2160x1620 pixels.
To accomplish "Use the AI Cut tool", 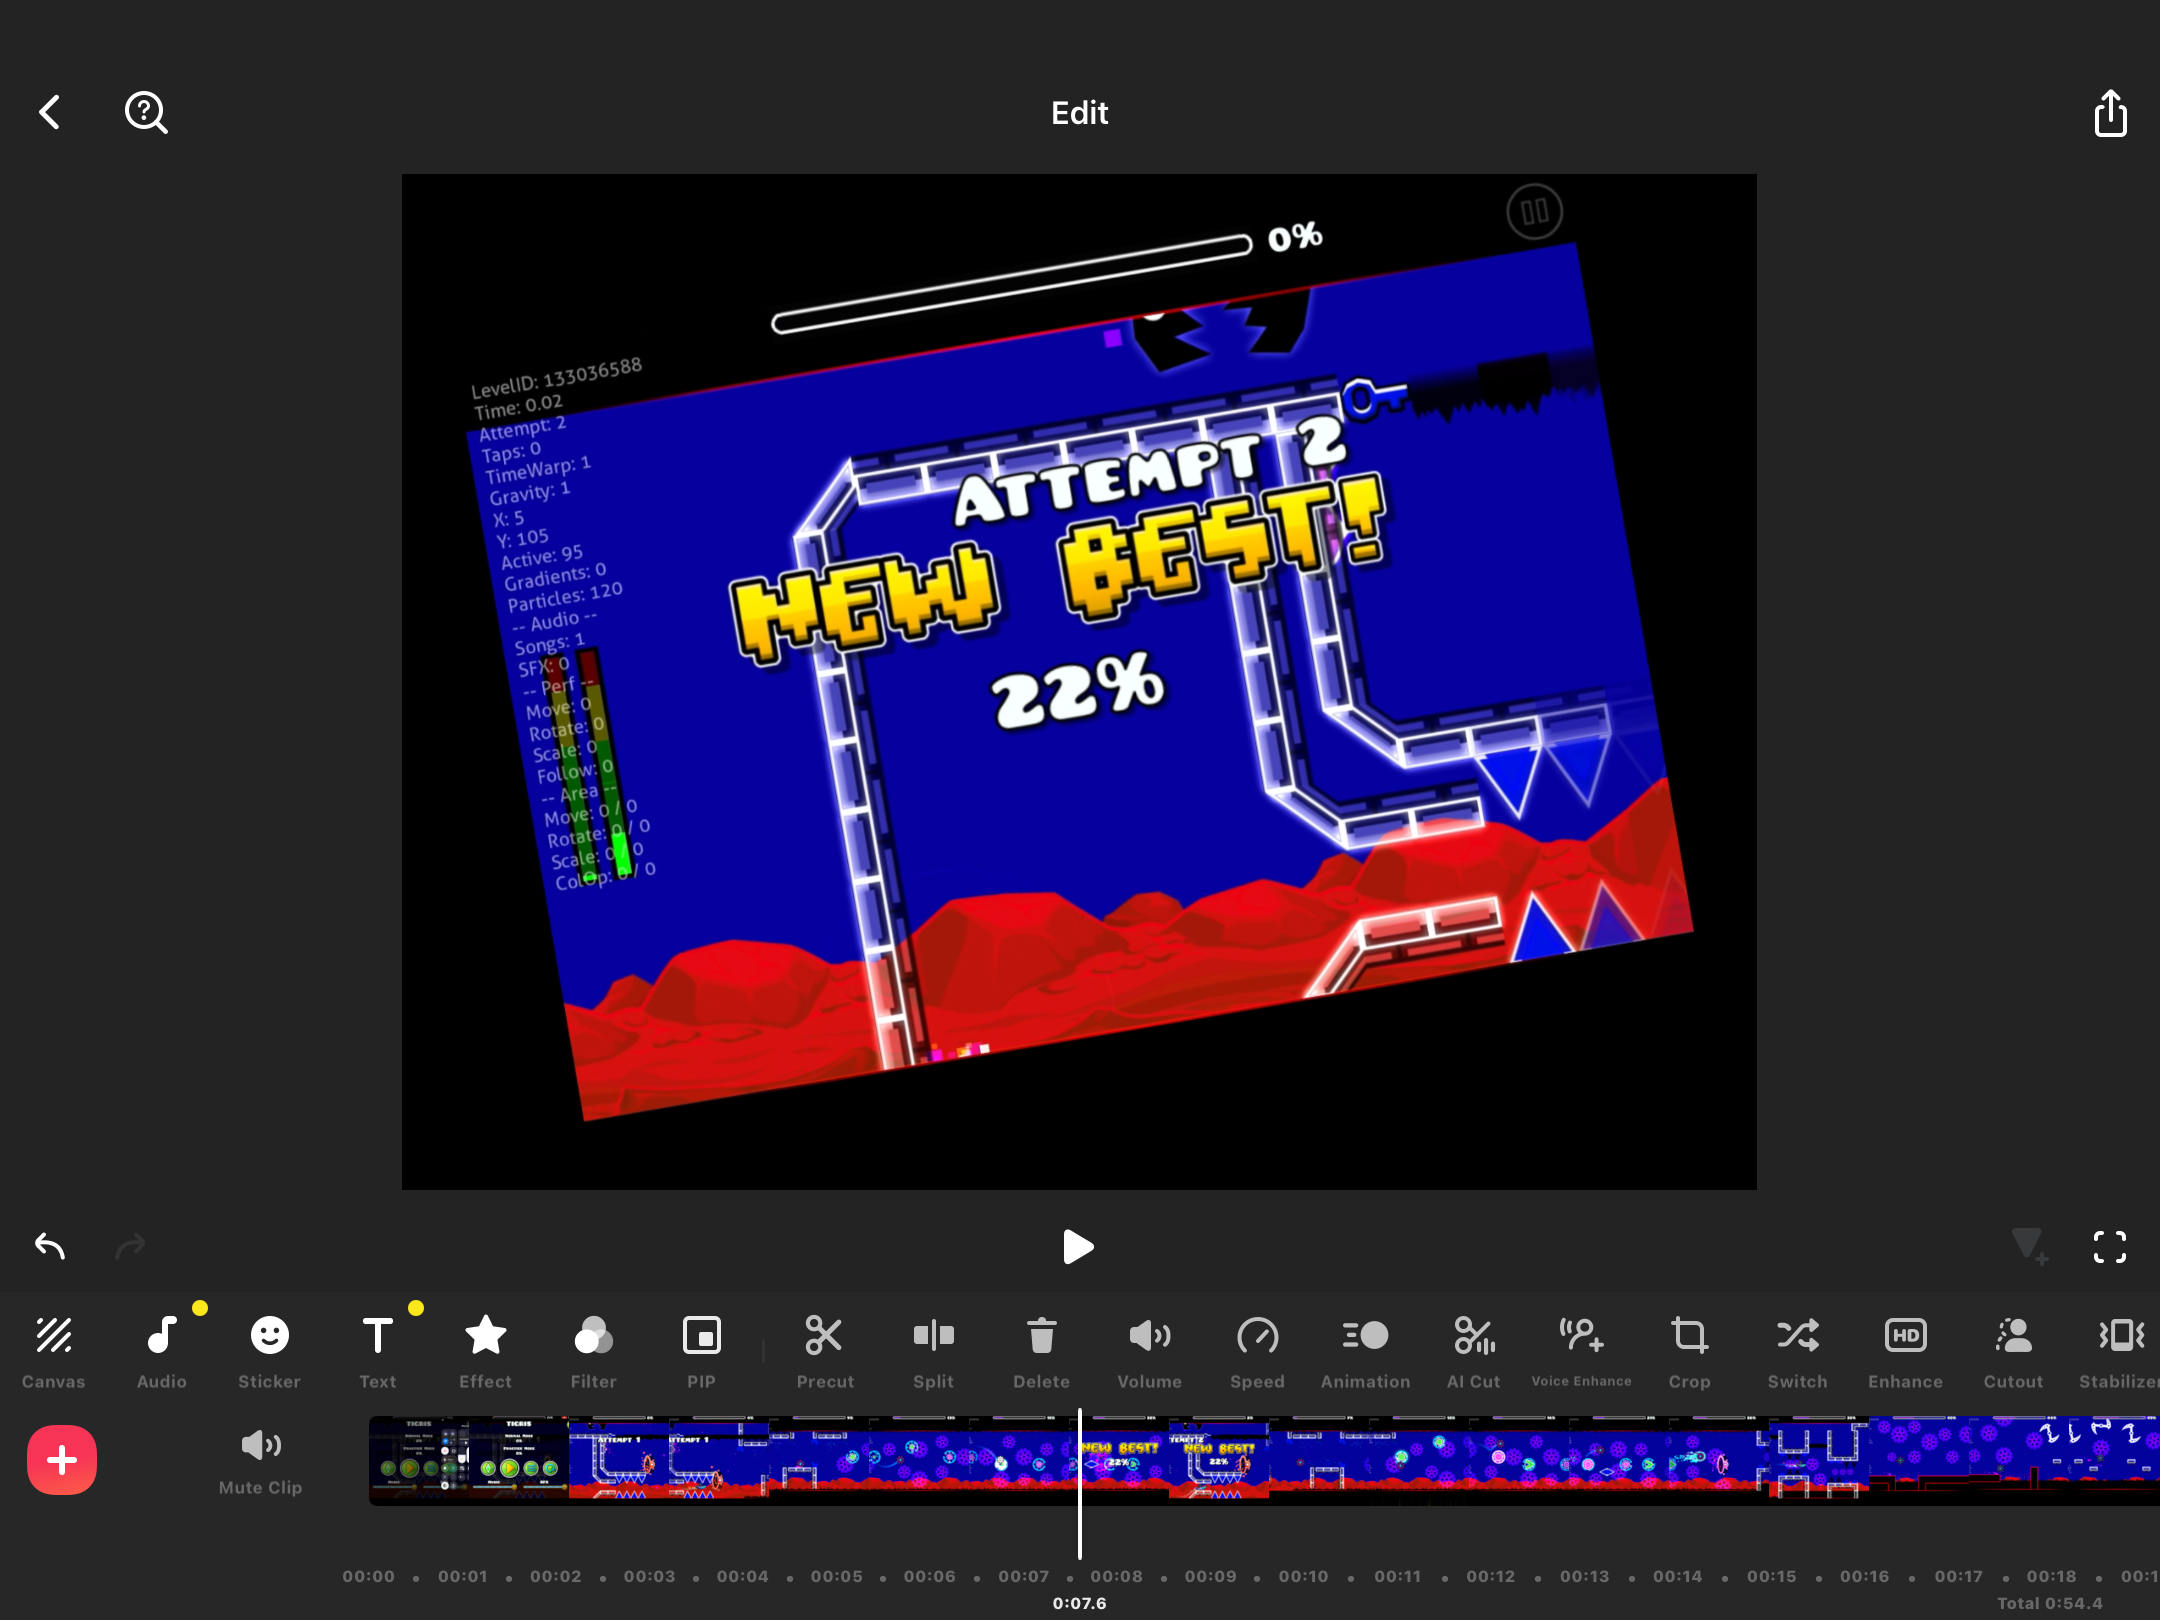I will [x=1474, y=1352].
